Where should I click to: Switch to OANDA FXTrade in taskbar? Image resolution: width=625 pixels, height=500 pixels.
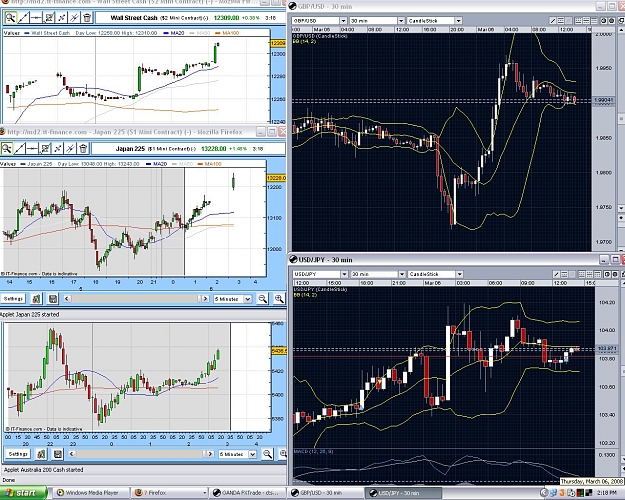click(248, 493)
